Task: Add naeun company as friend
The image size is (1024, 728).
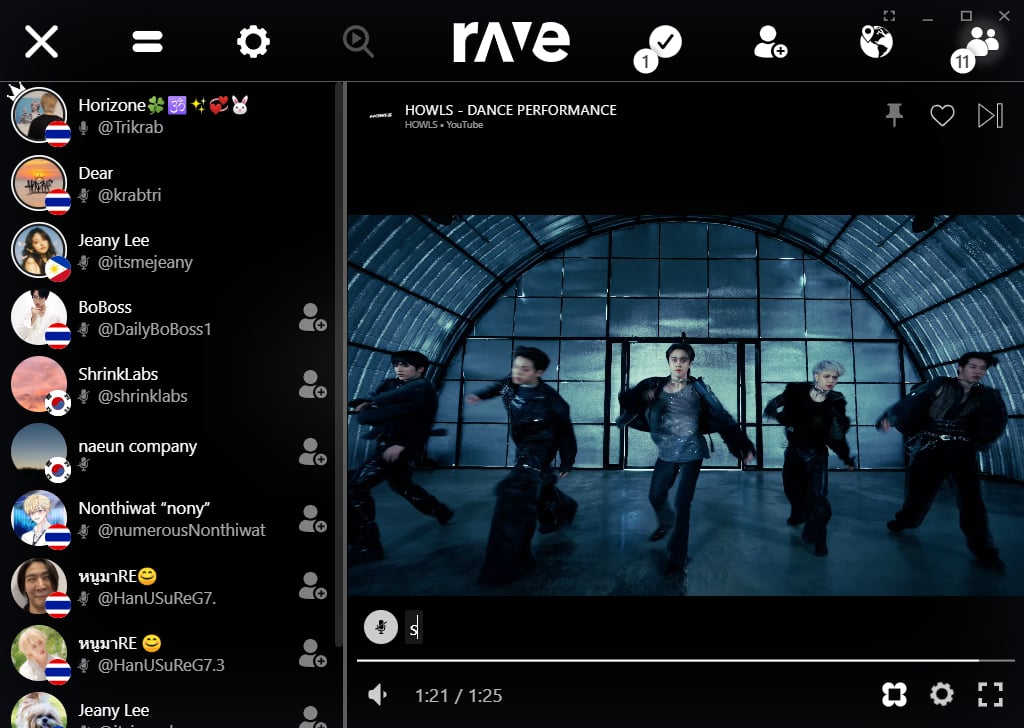Action: [x=313, y=452]
